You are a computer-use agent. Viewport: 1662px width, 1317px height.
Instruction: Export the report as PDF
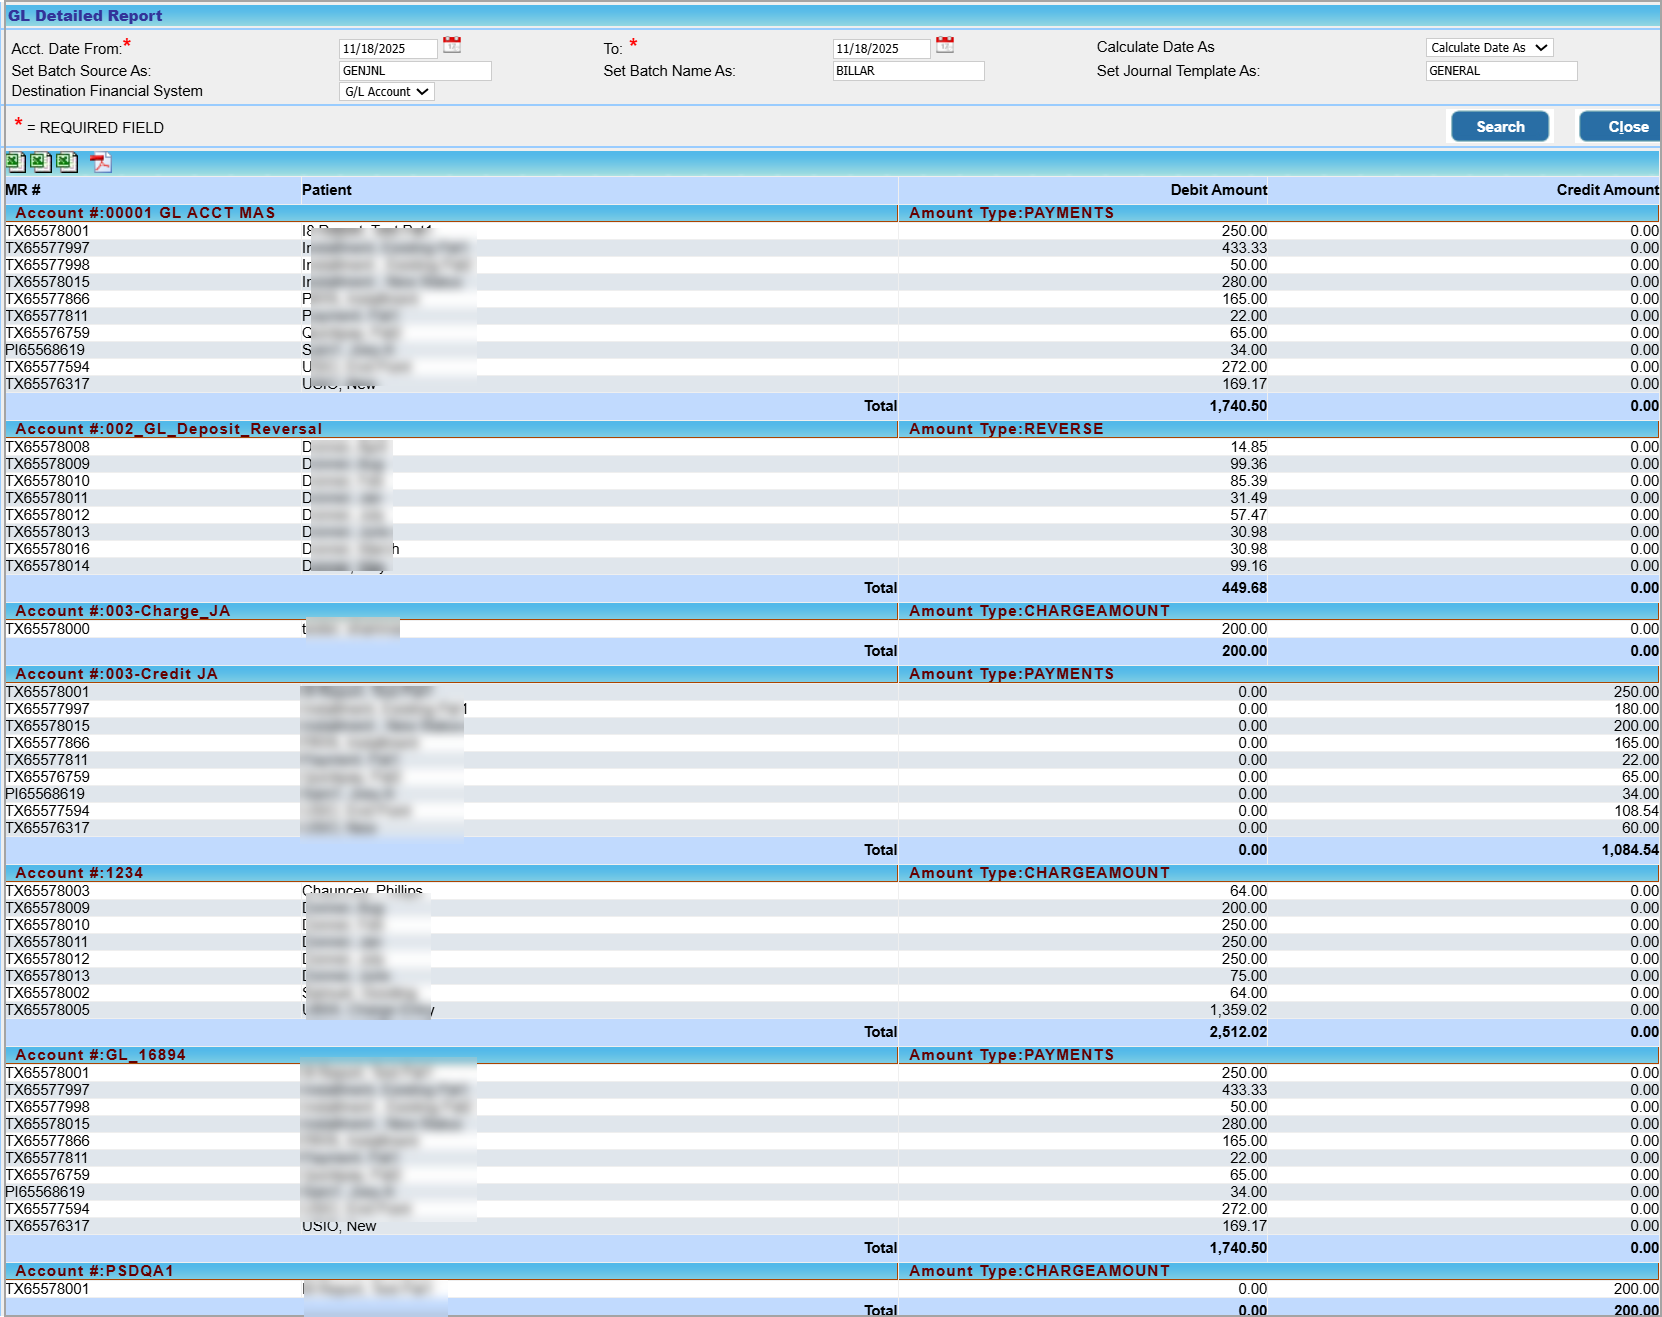click(100, 162)
